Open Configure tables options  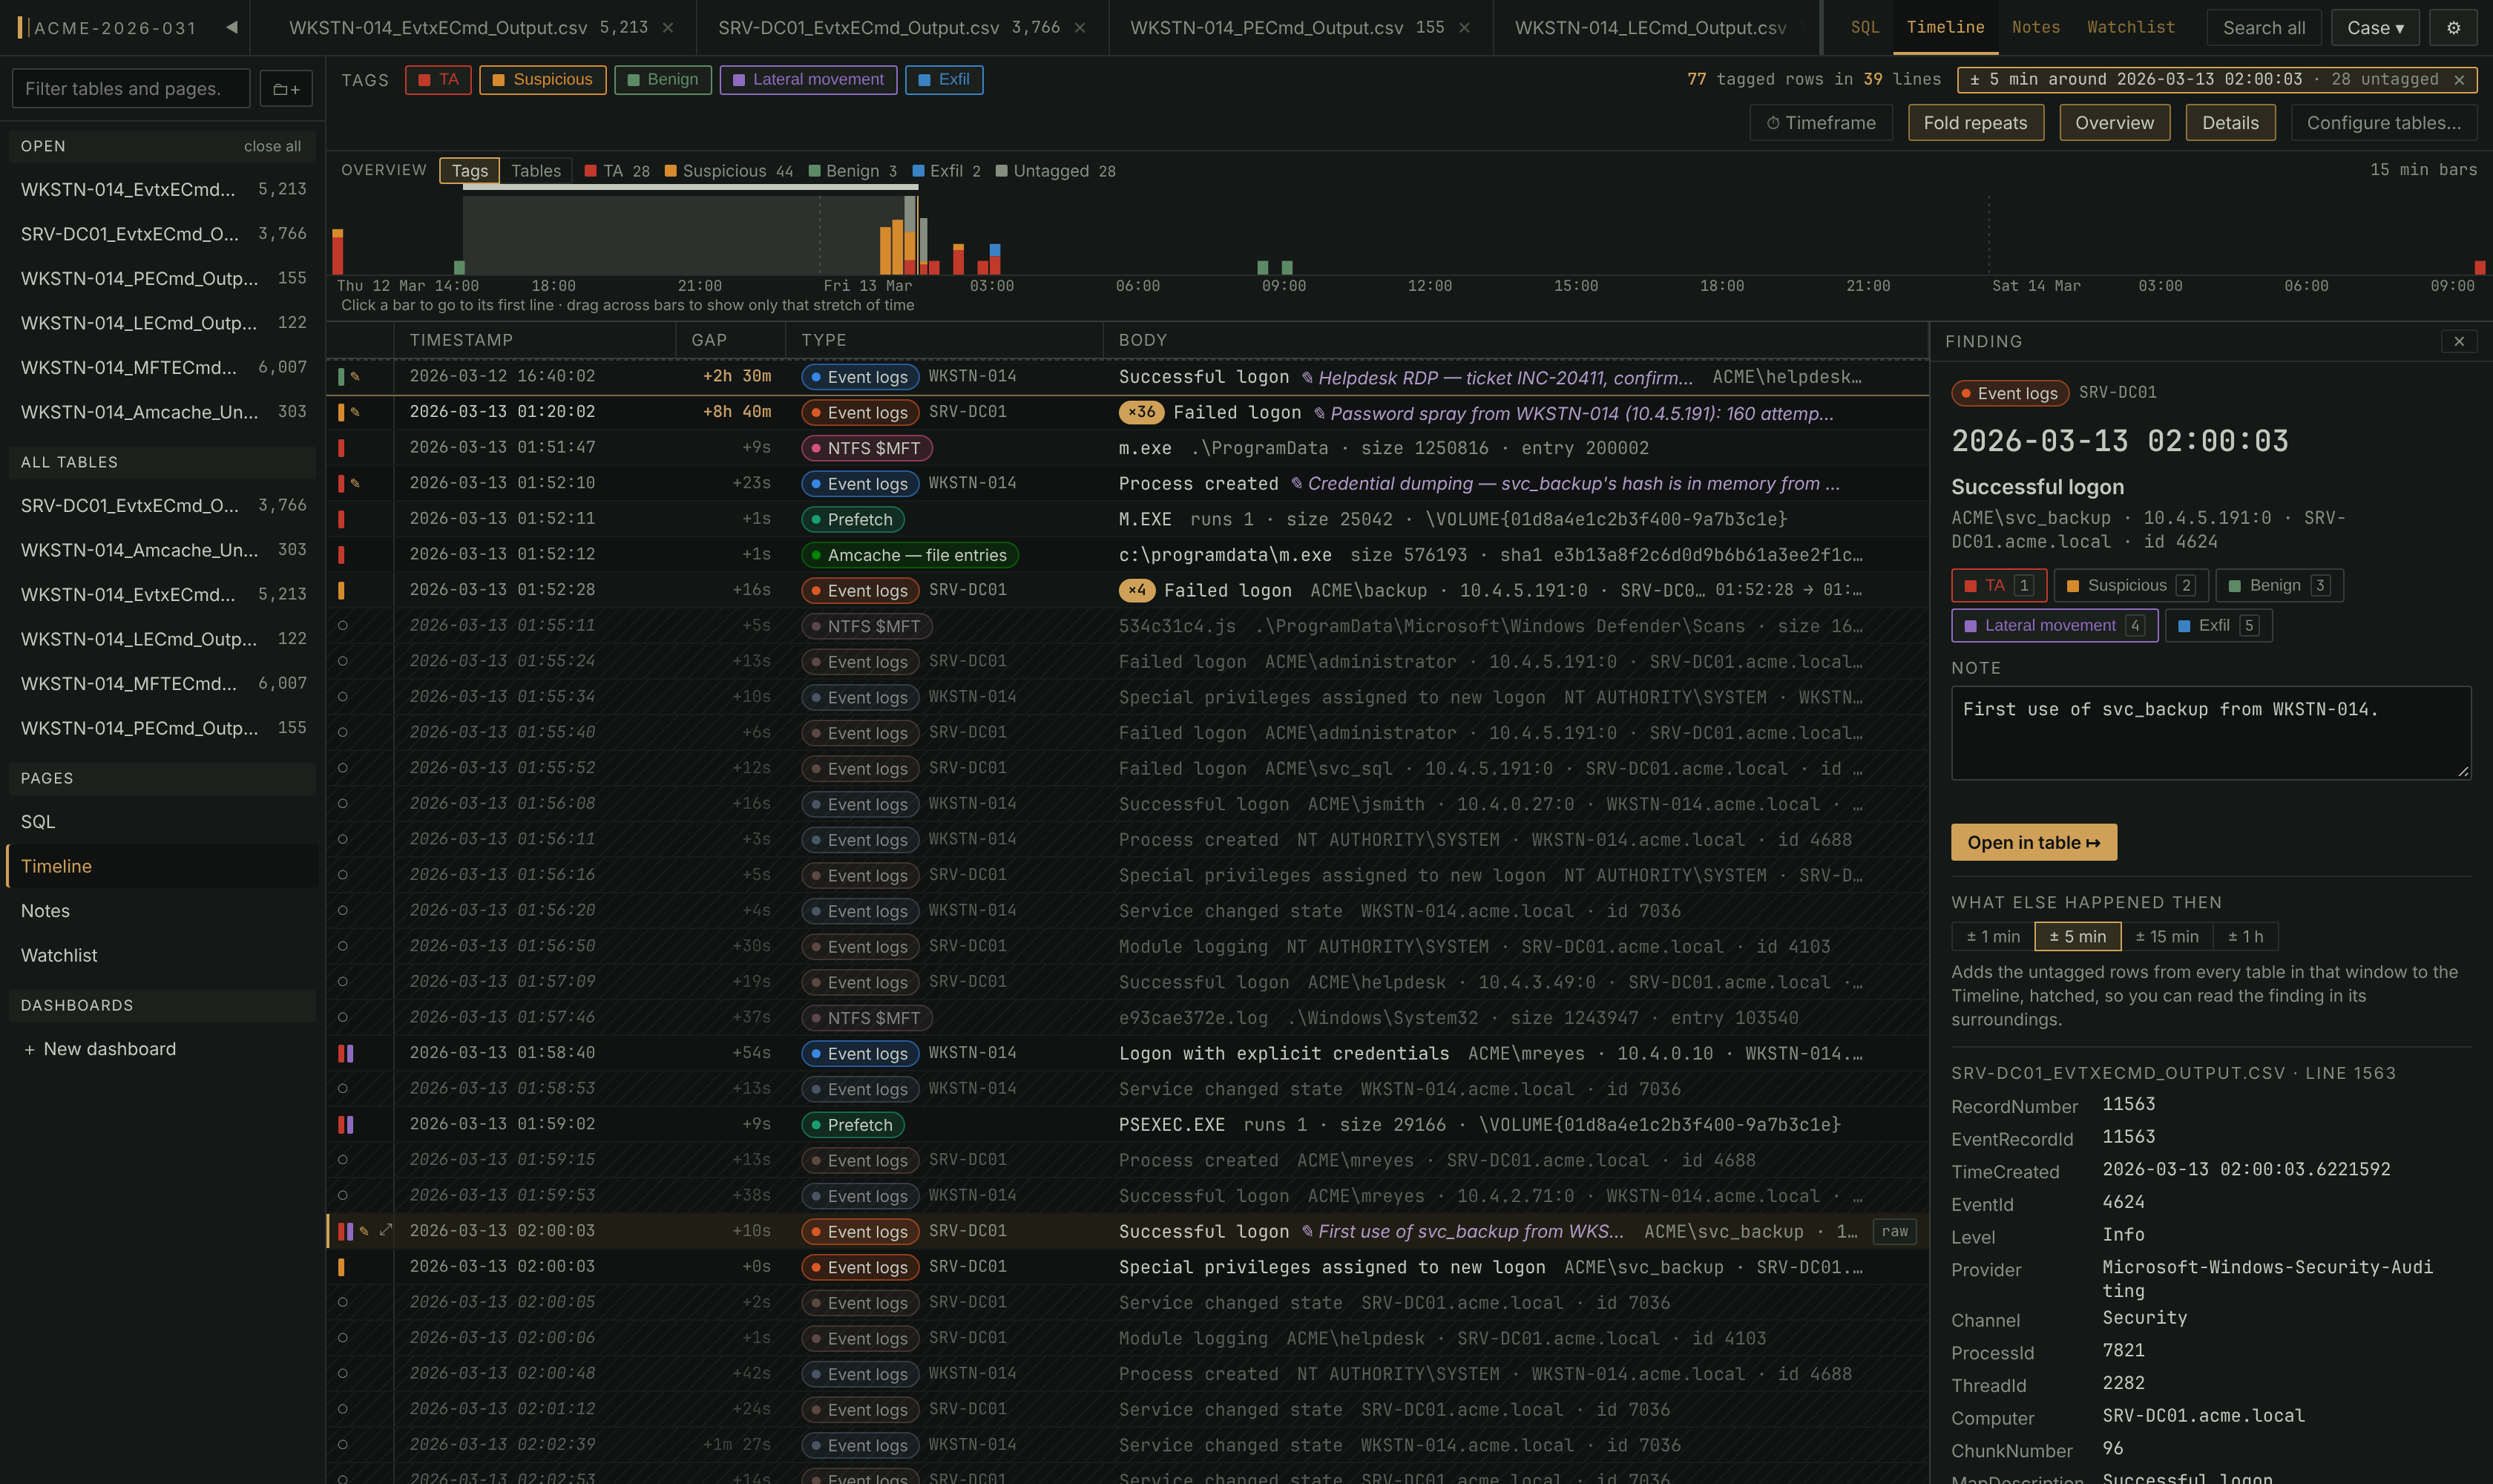click(x=2384, y=123)
